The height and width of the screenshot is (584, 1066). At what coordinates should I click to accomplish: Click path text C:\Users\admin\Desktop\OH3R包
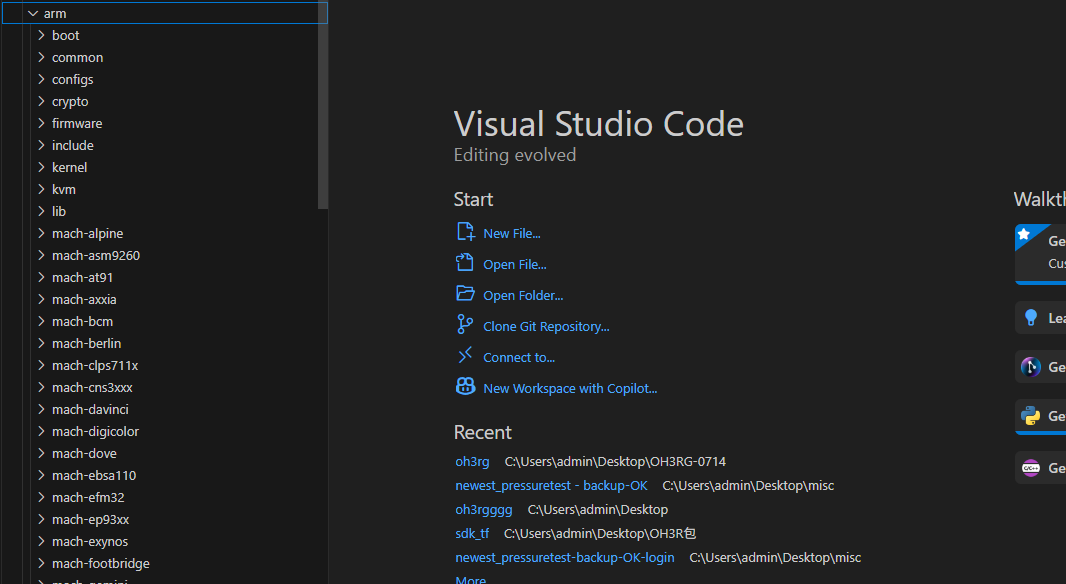pos(600,534)
